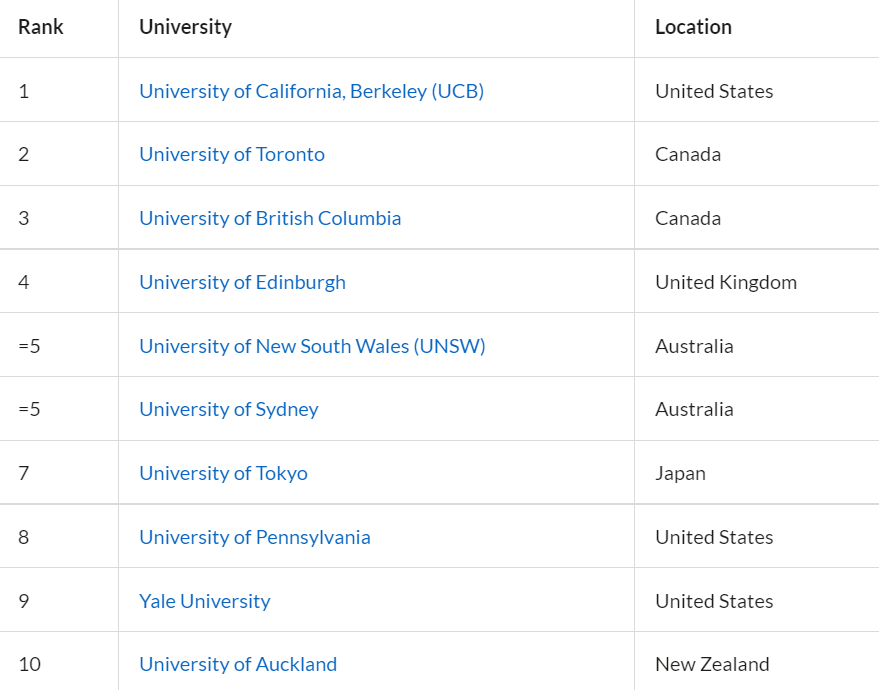879x690 pixels.
Task: Select the Japan location cell
Action: point(680,473)
